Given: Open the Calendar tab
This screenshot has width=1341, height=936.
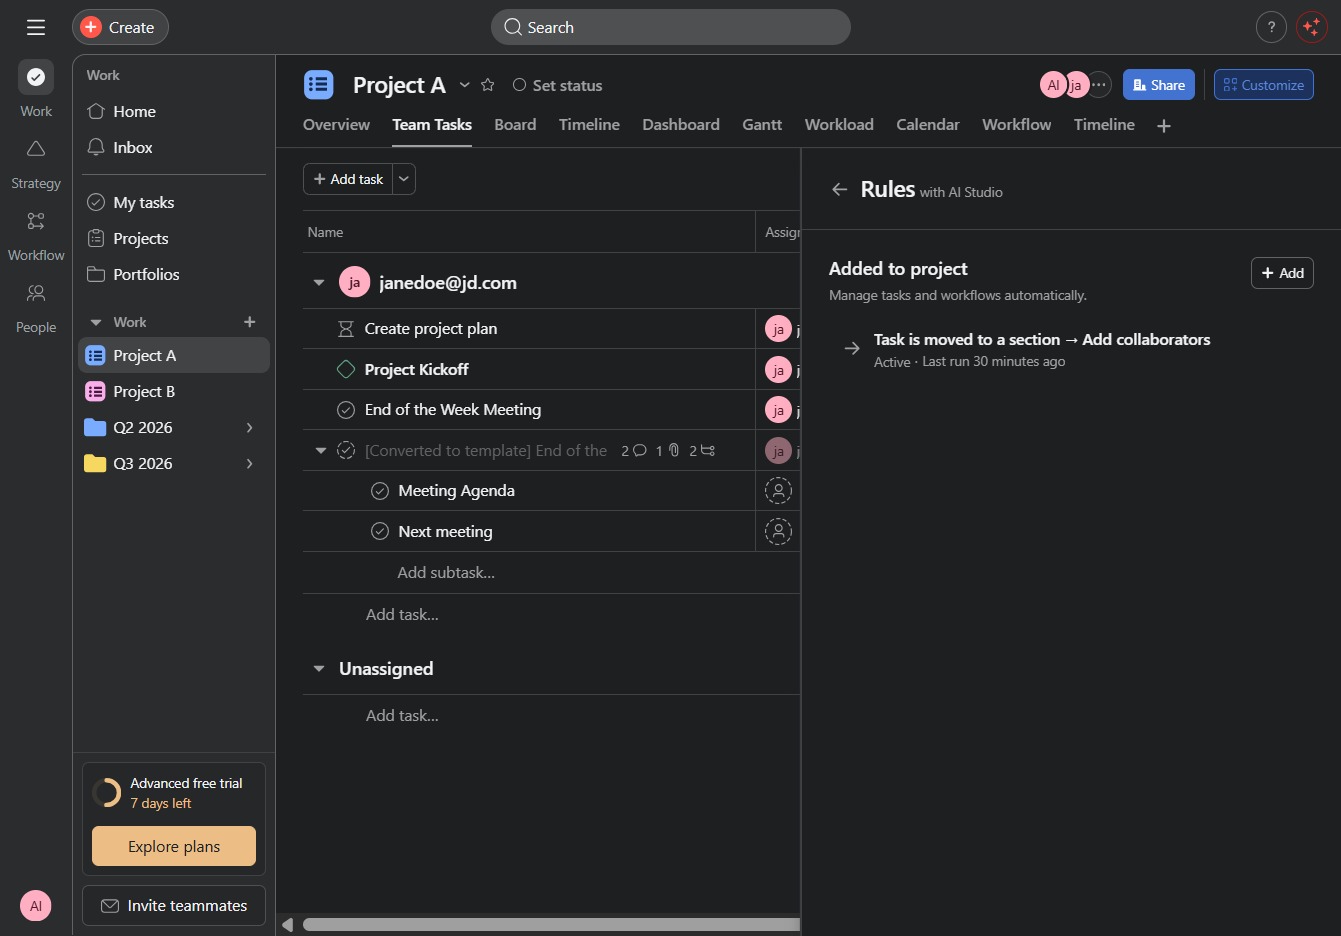Looking at the screenshot, I should [928, 125].
